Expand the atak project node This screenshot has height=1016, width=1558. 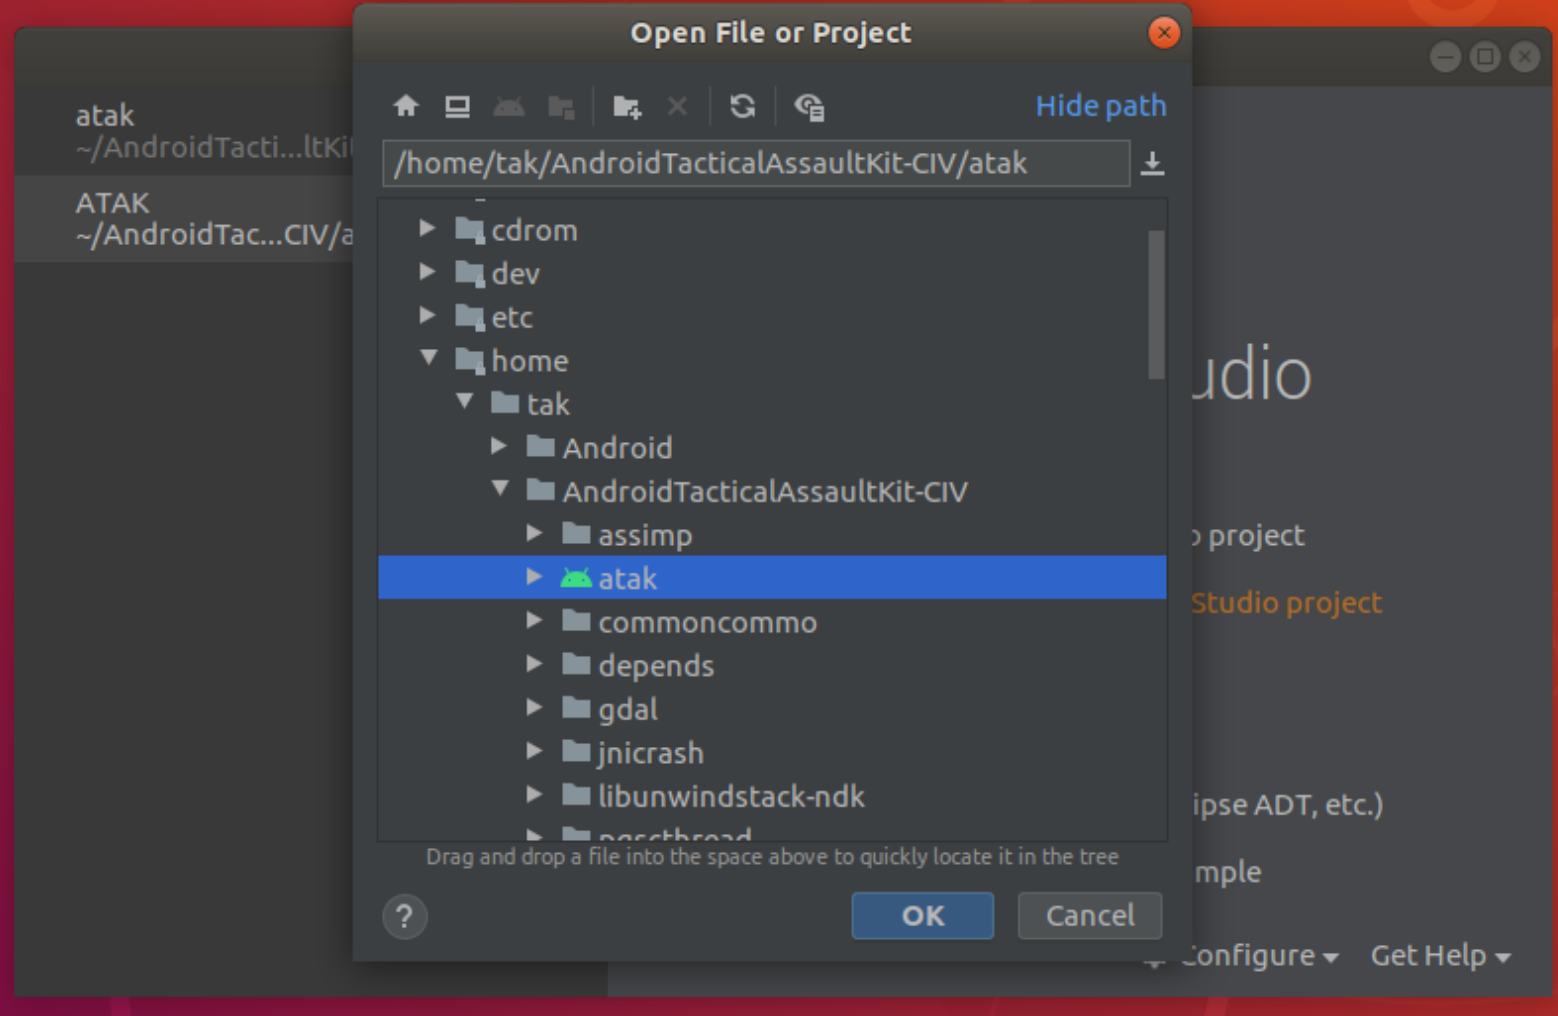(535, 577)
